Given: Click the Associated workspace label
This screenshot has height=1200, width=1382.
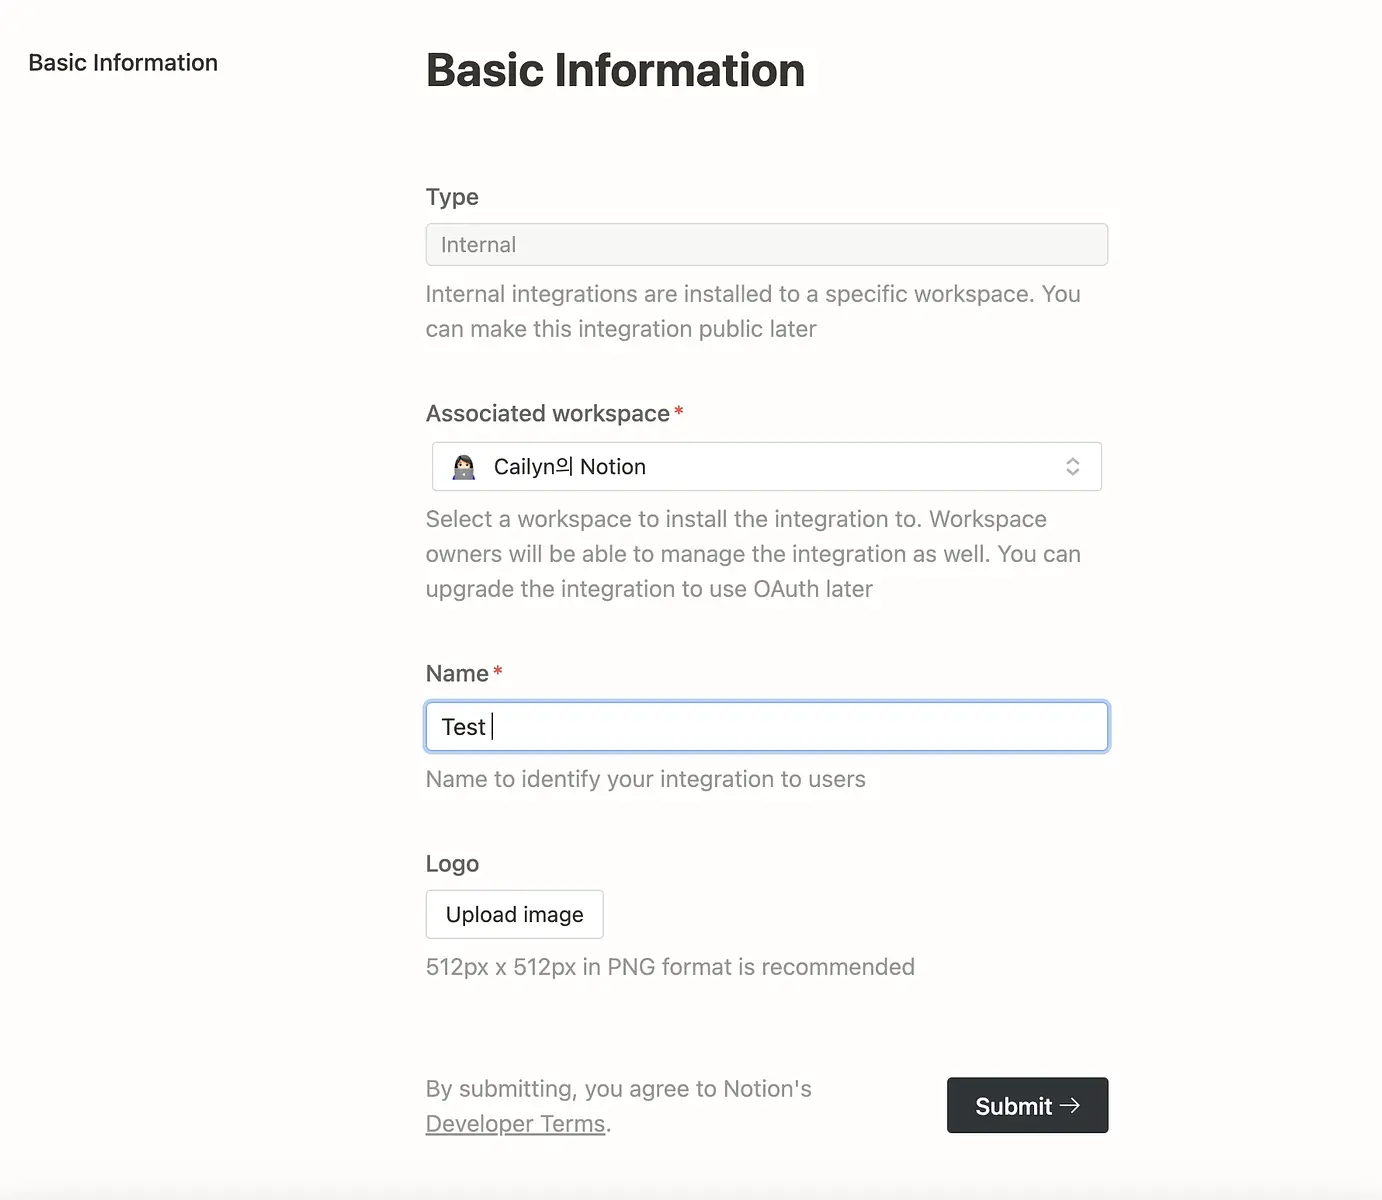Looking at the screenshot, I should pos(548,414).
